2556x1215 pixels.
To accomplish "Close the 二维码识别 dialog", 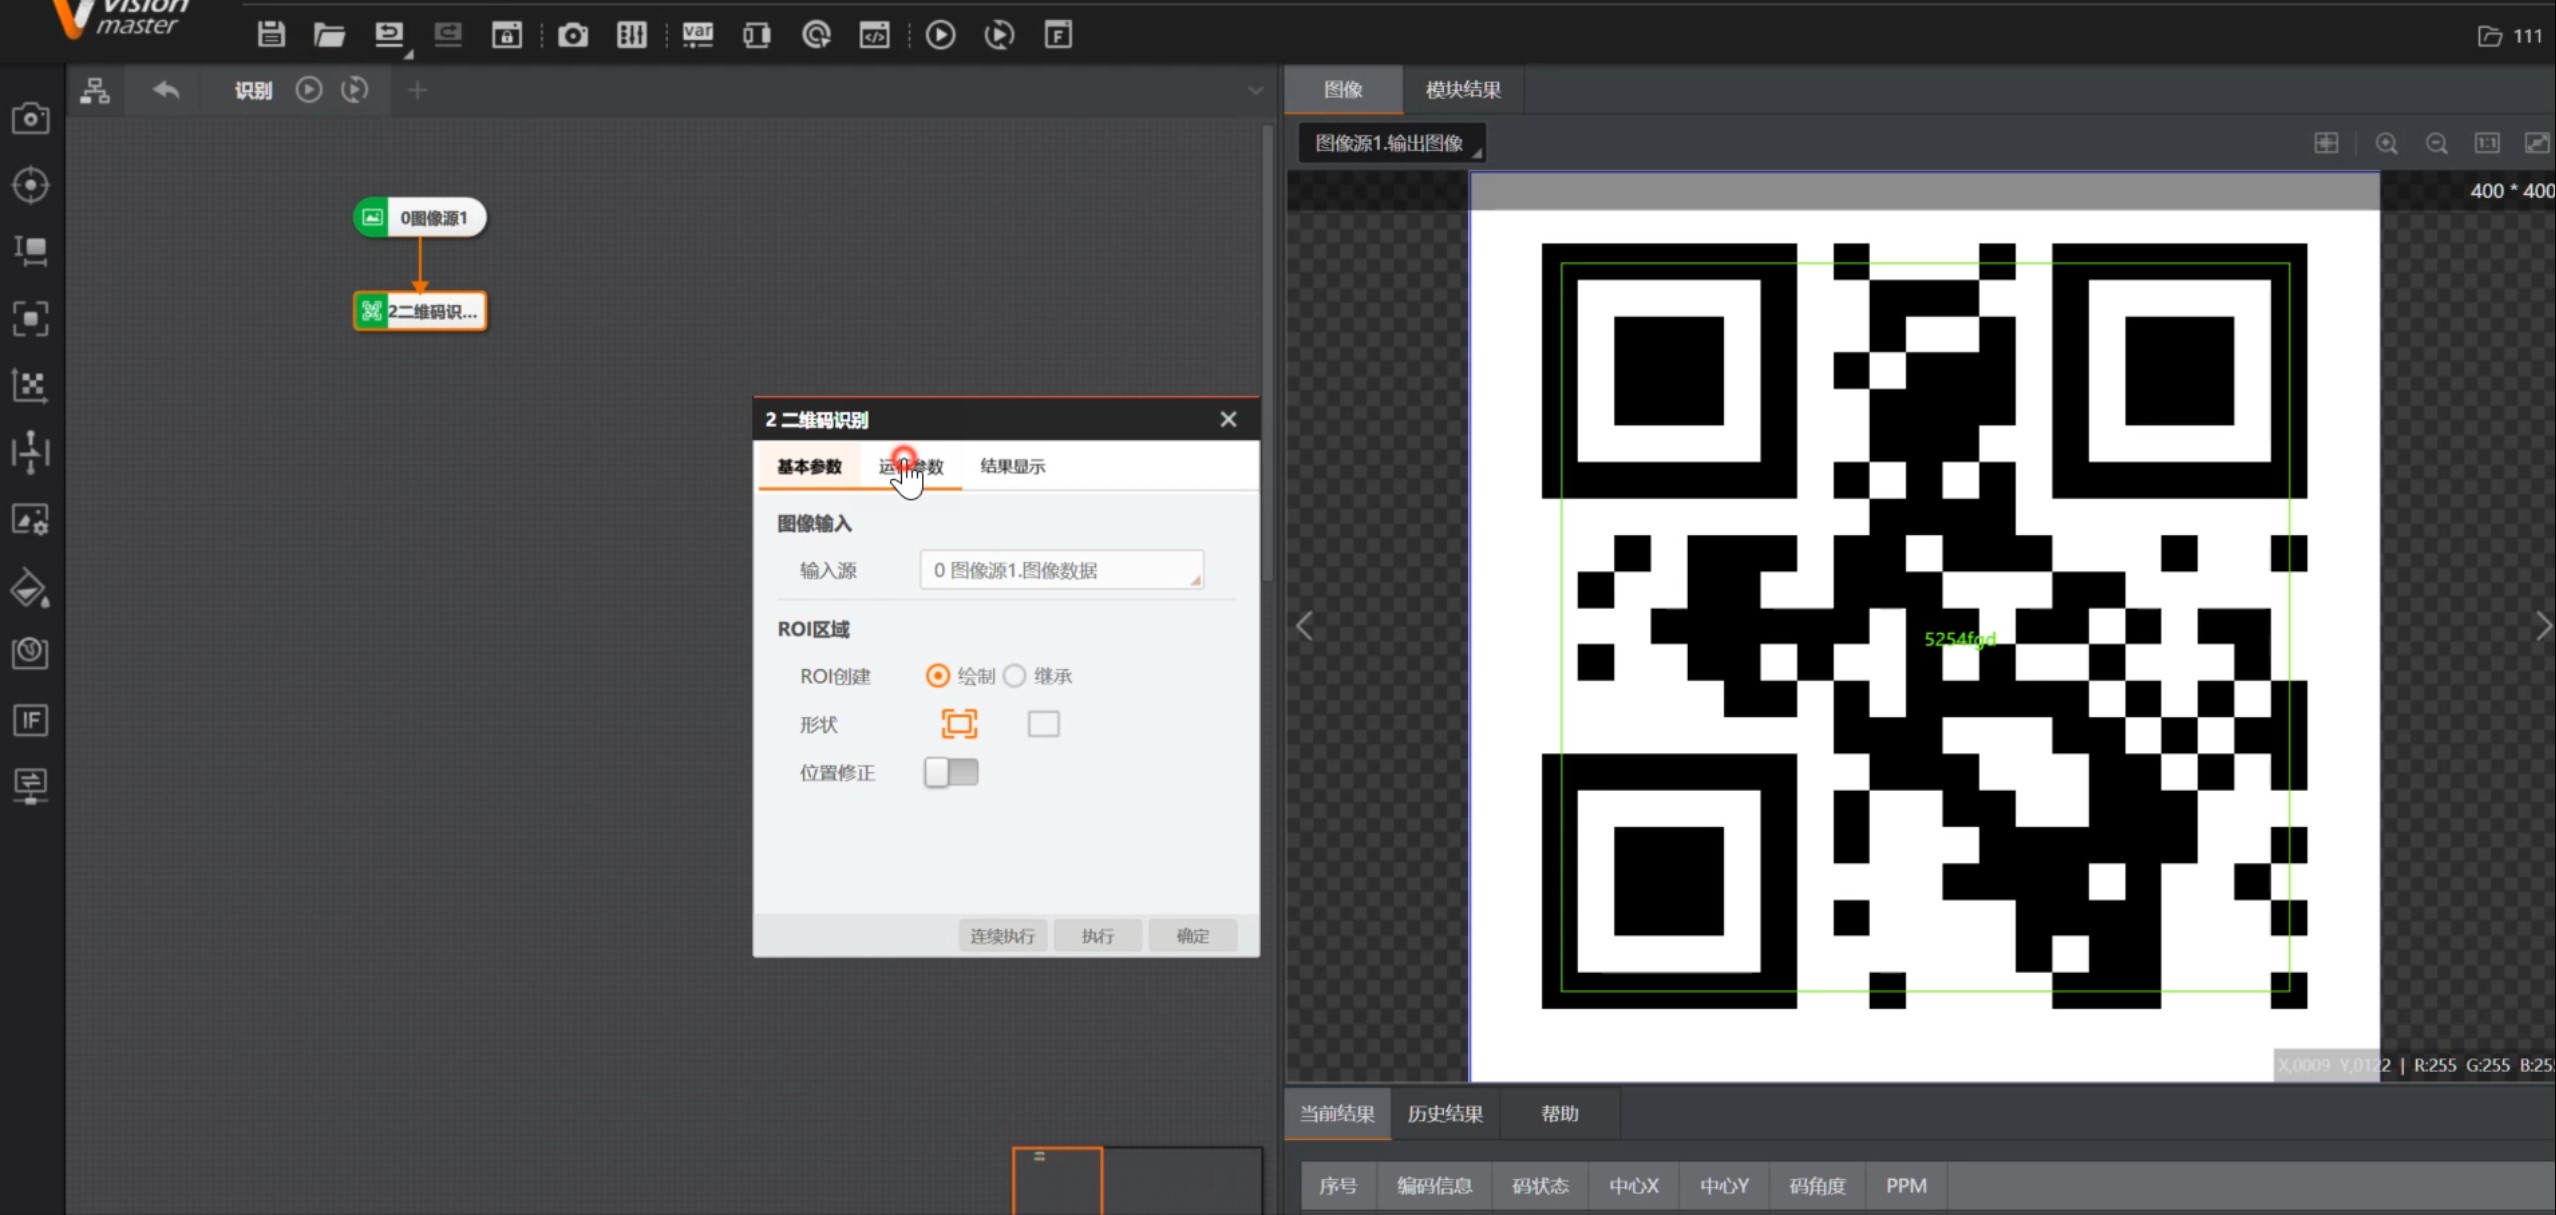I will (1228, 419).
